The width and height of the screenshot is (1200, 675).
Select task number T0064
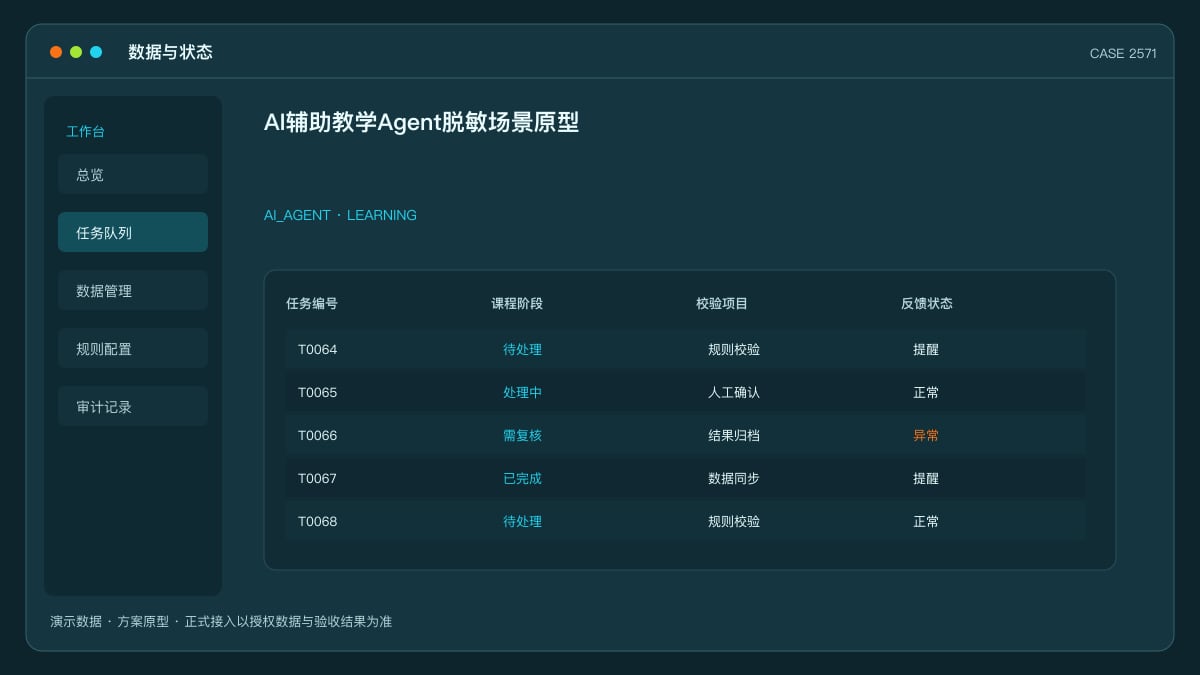coord(318,350)
